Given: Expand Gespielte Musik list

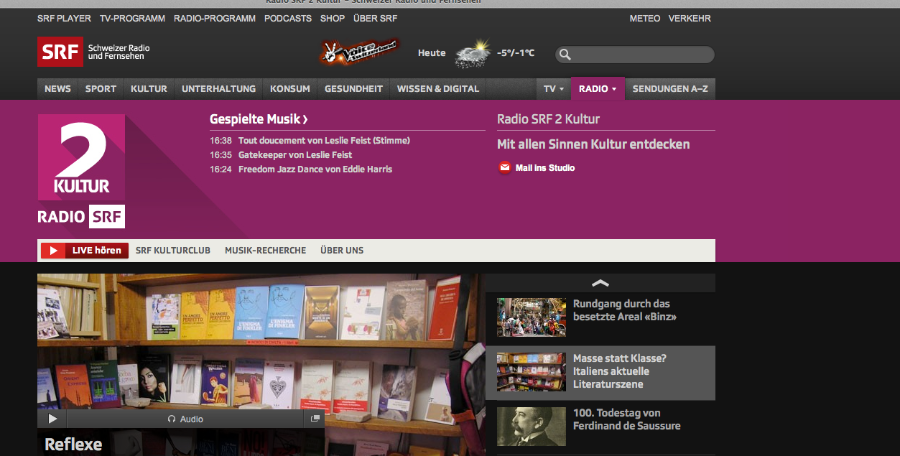Looking at the screenshot, I should (x=258, y=119).
